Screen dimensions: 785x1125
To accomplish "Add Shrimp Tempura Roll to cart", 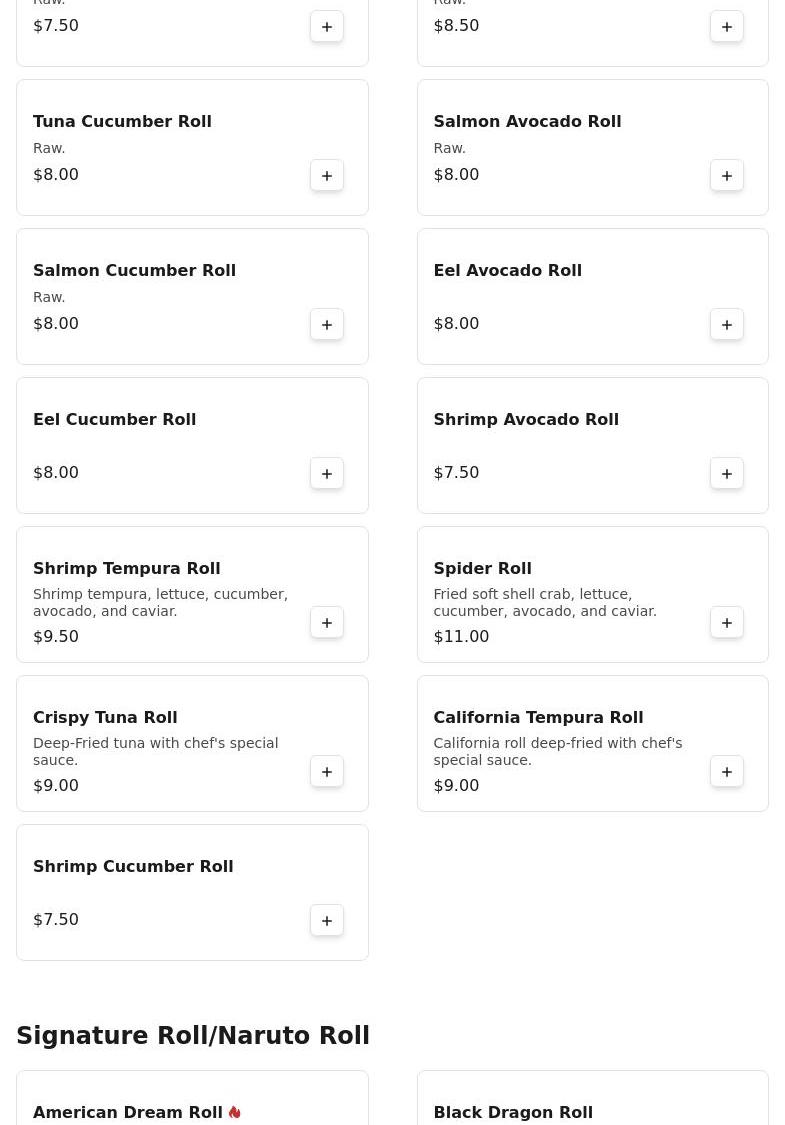I will click(x=327, y=622).
